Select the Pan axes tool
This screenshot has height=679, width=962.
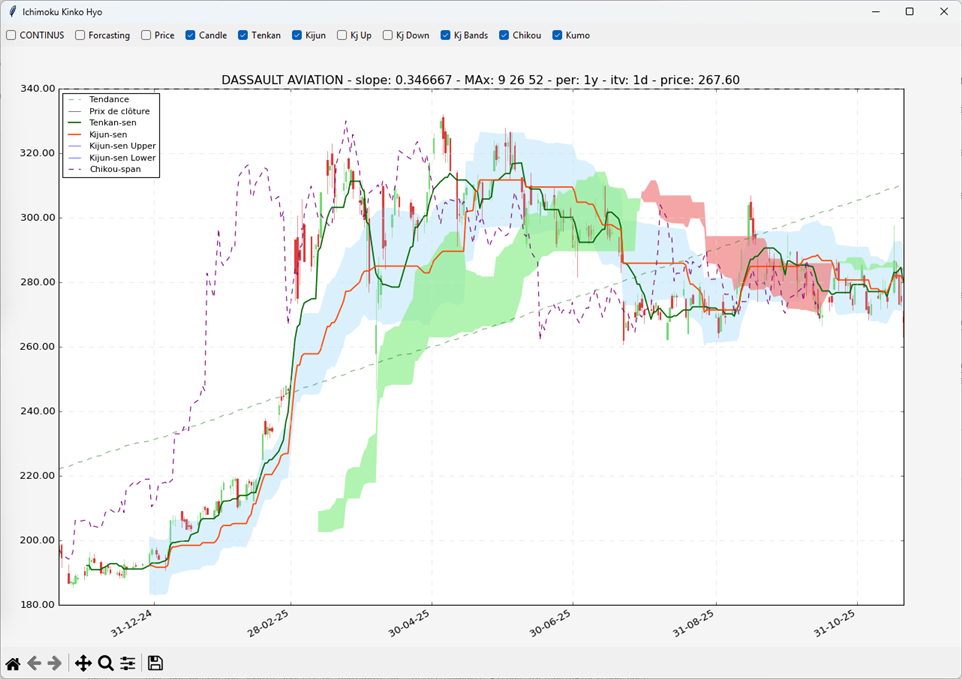pyautogui.click(x=83, y=663)
